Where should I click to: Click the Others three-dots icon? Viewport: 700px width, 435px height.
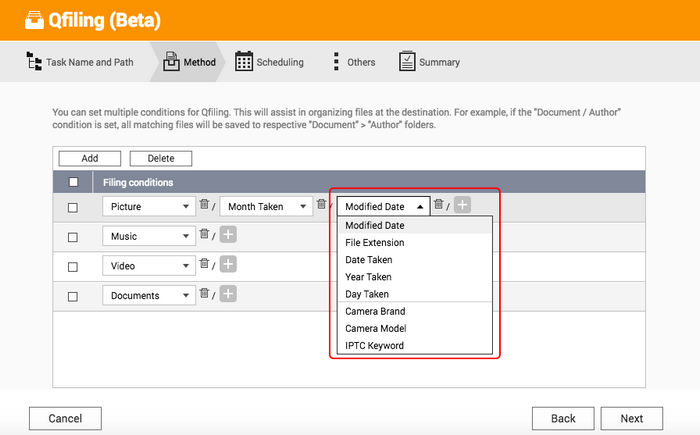(x=336, y=61)
